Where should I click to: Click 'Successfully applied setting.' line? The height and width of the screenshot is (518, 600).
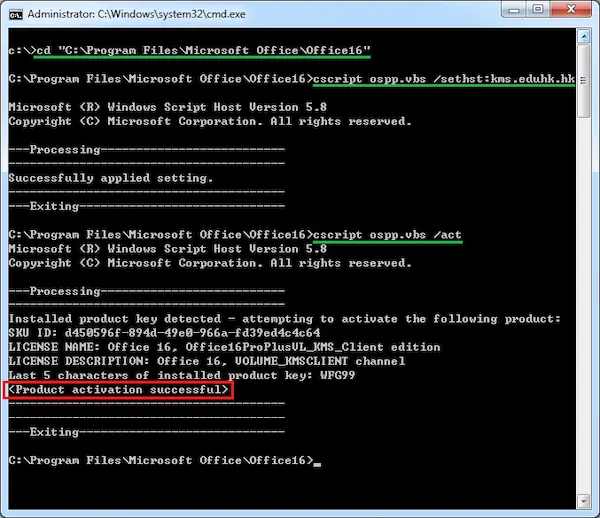(111, 178)
